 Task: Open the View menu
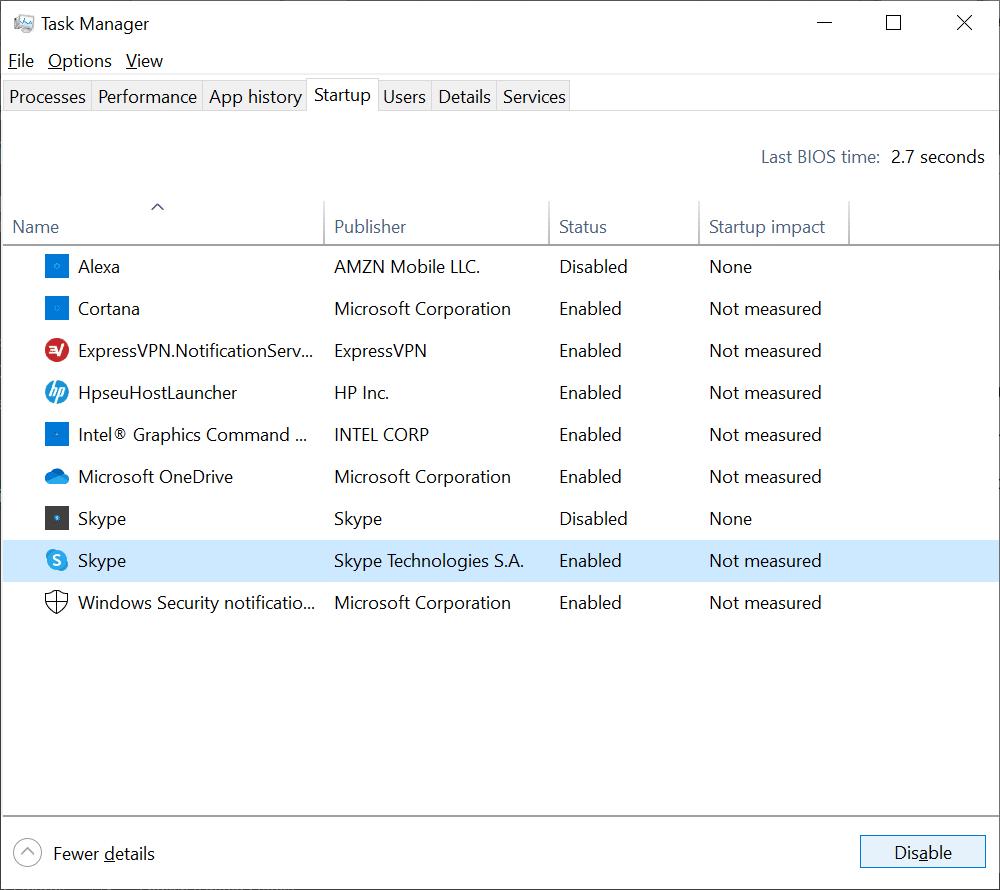click(144, 61)
